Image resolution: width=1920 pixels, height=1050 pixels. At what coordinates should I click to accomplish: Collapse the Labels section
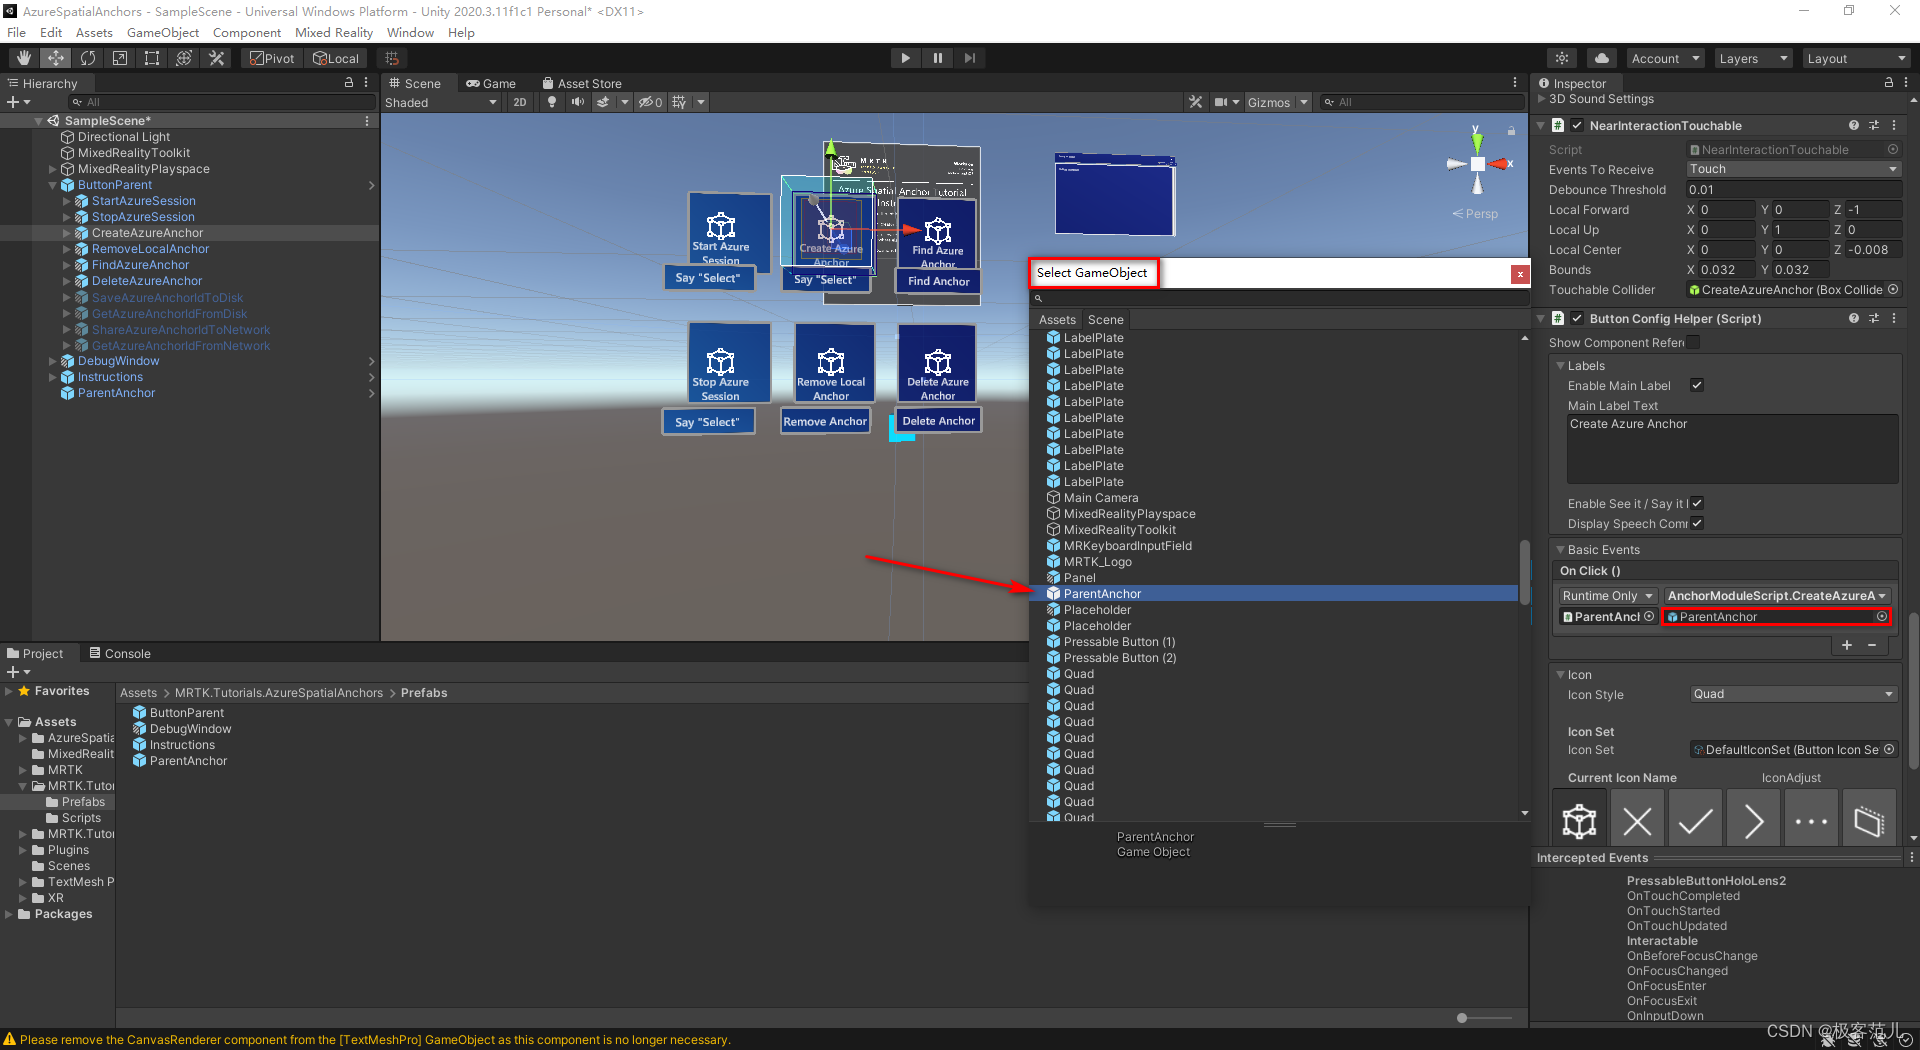coord(1560,366)
